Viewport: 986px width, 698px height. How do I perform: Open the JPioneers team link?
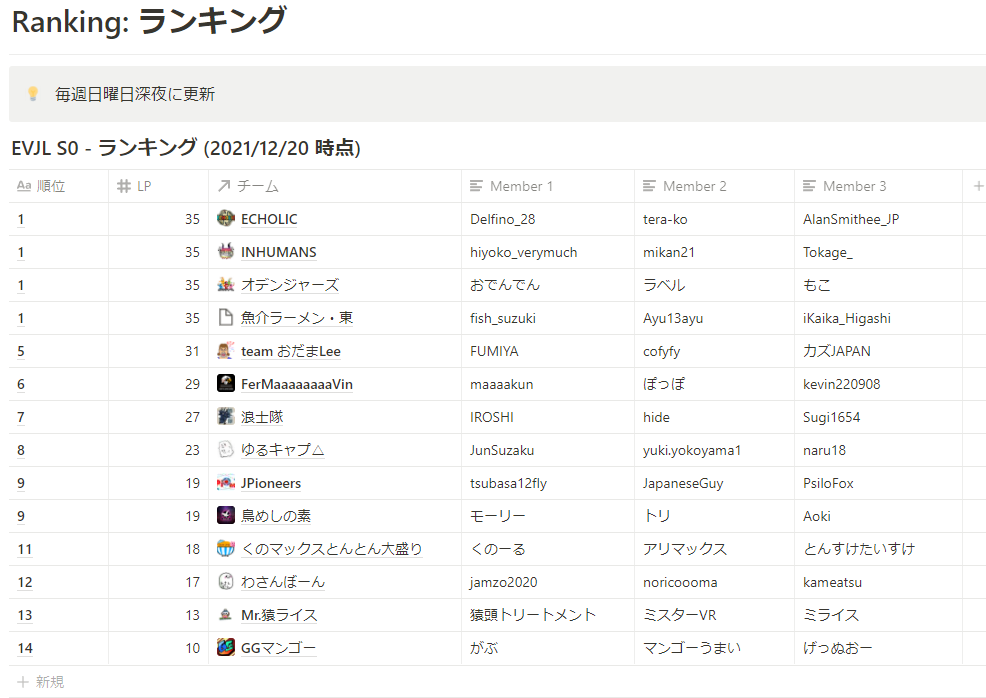coord(271,483)
